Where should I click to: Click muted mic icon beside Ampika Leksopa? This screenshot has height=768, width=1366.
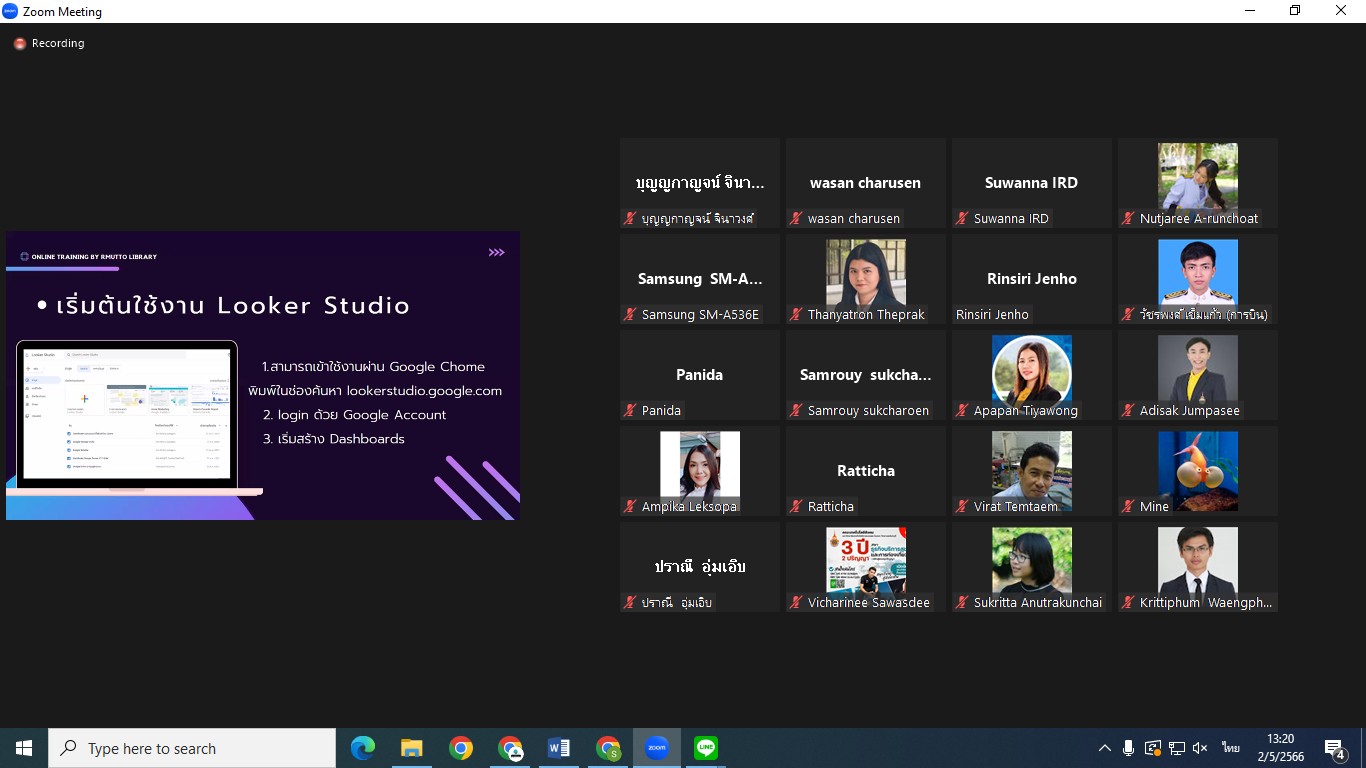(630, 506)
